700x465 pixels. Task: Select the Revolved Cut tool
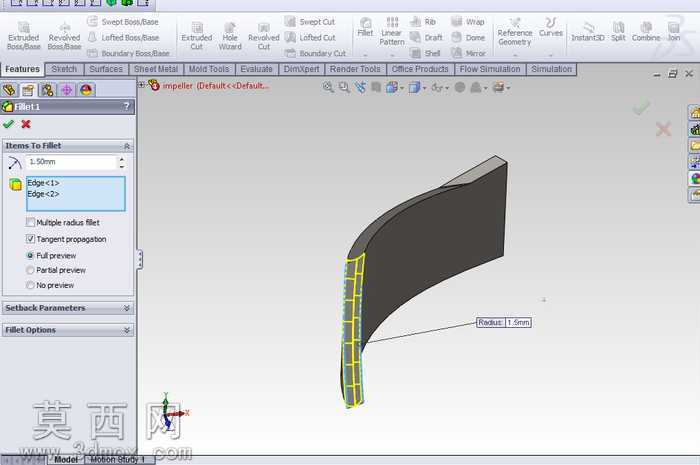click(263, 36)
